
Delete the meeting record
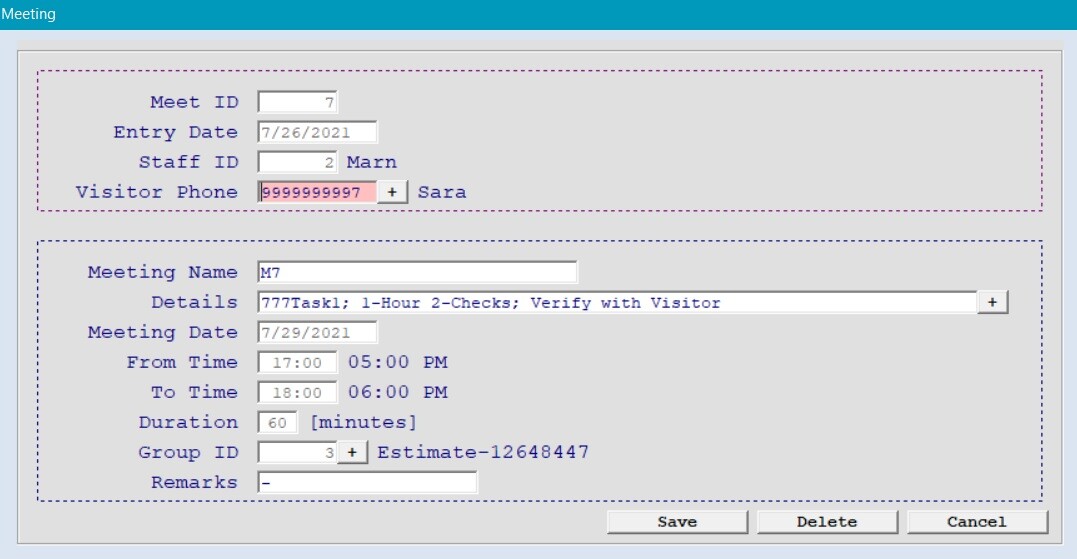click(827, 522)
